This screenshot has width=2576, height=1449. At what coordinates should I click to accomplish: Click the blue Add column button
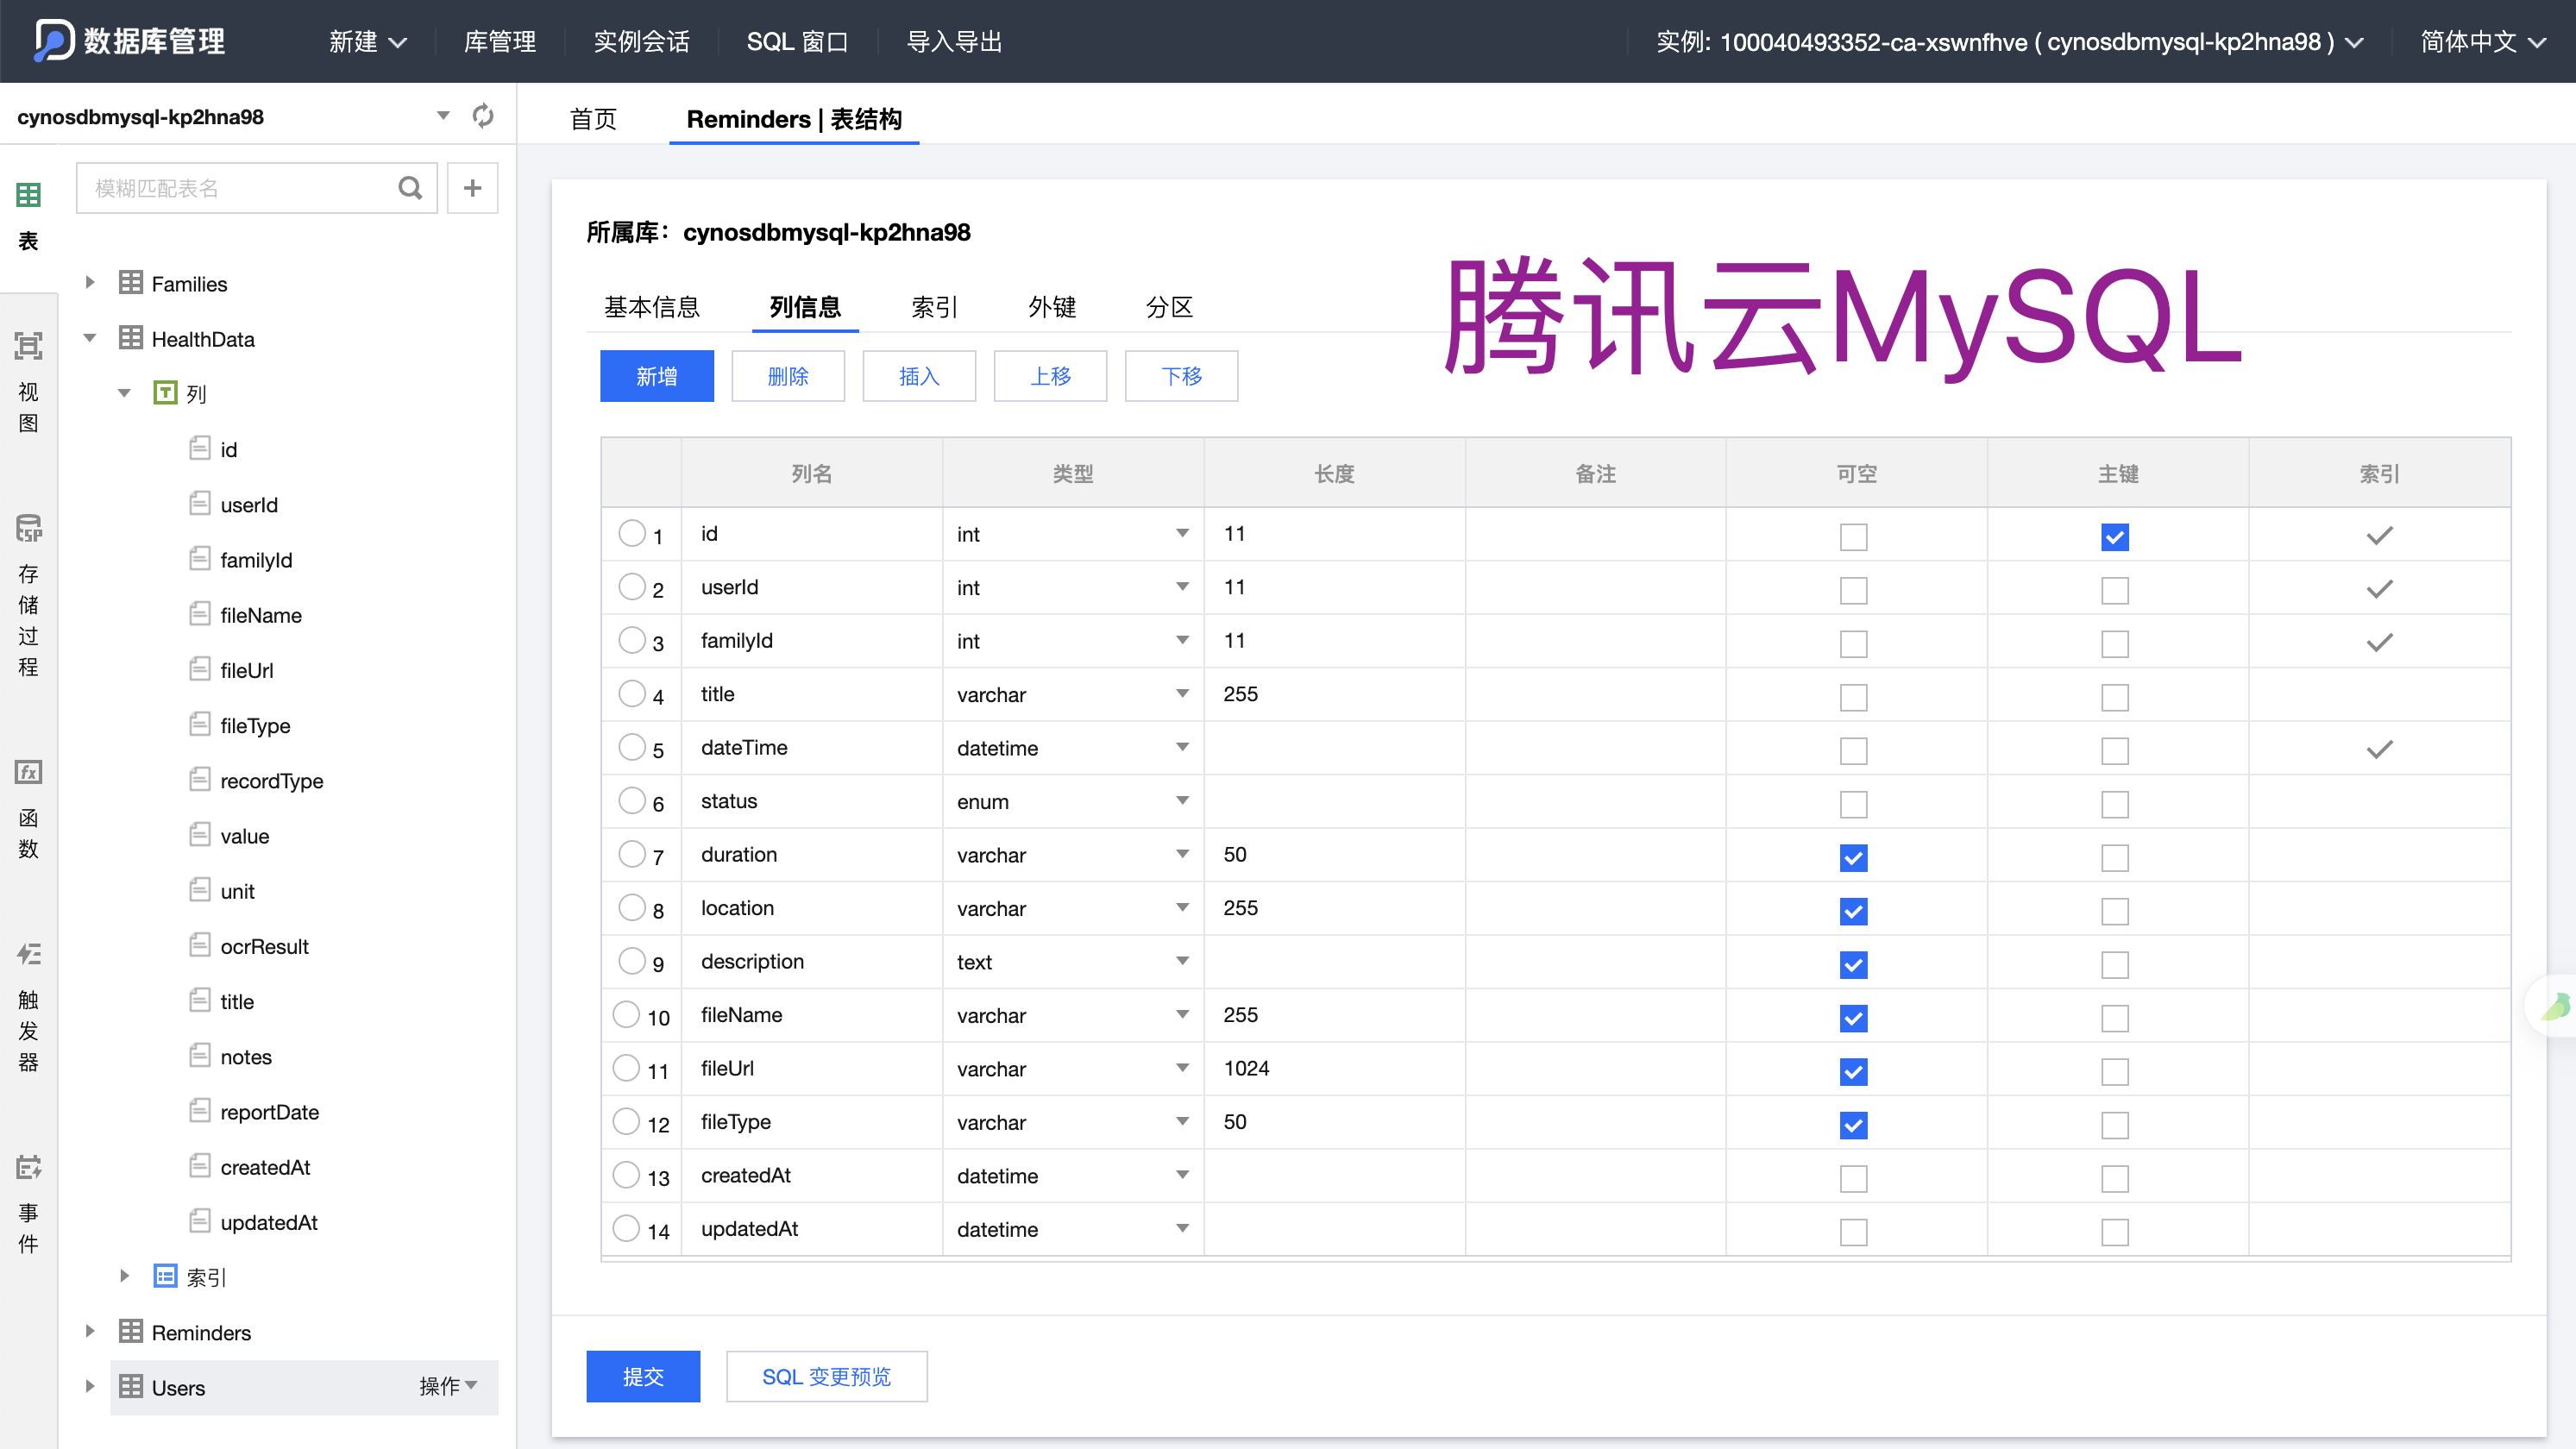point(657,376)
